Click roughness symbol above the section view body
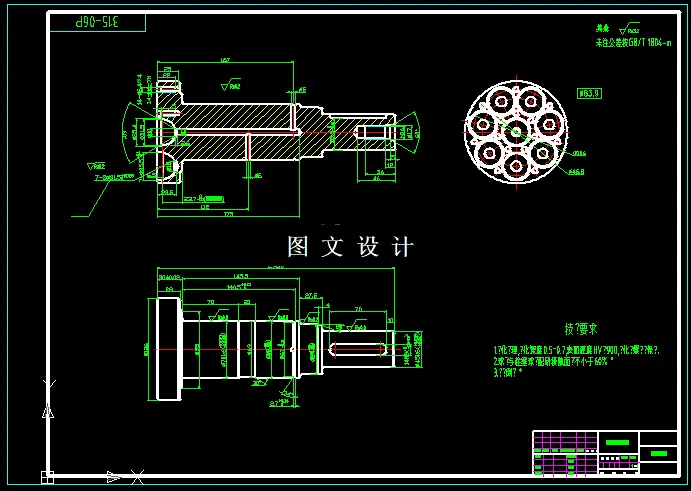 tap(231, 86)
